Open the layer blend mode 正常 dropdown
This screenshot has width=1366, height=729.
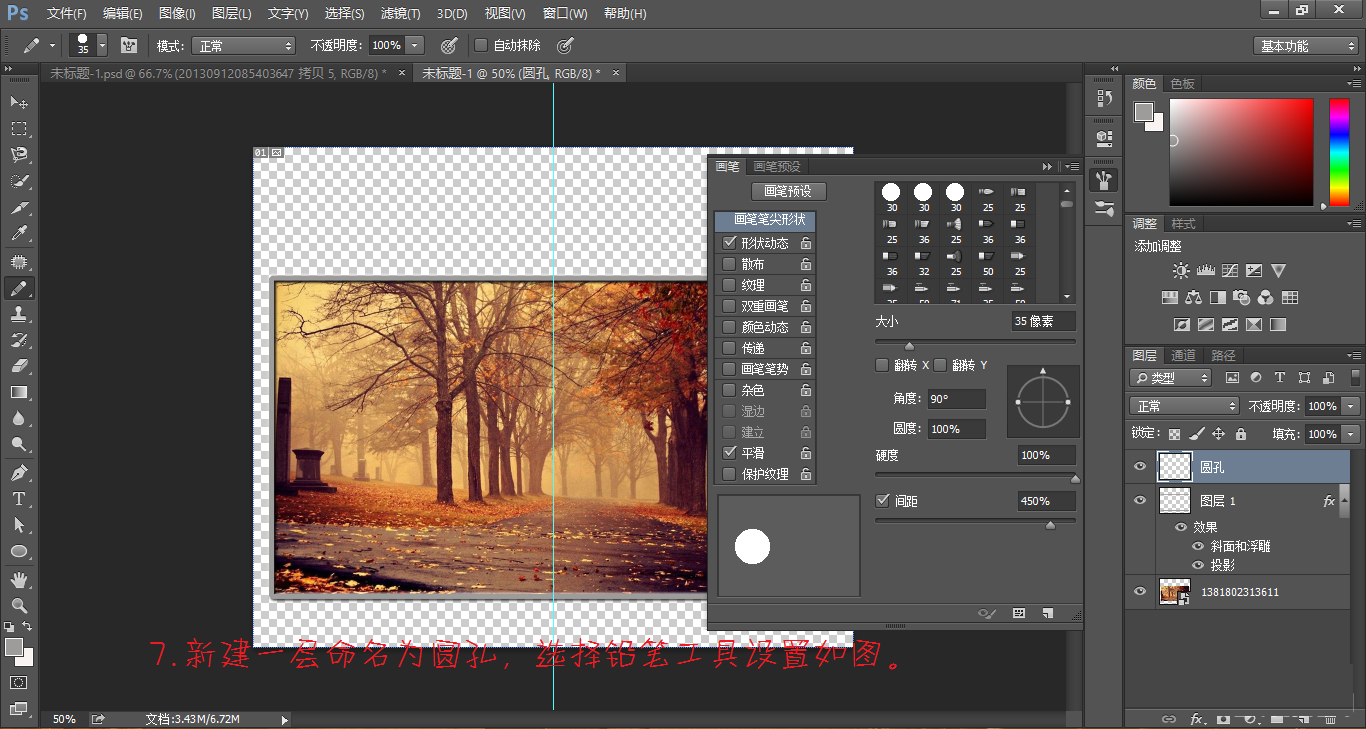(1184, 406)
